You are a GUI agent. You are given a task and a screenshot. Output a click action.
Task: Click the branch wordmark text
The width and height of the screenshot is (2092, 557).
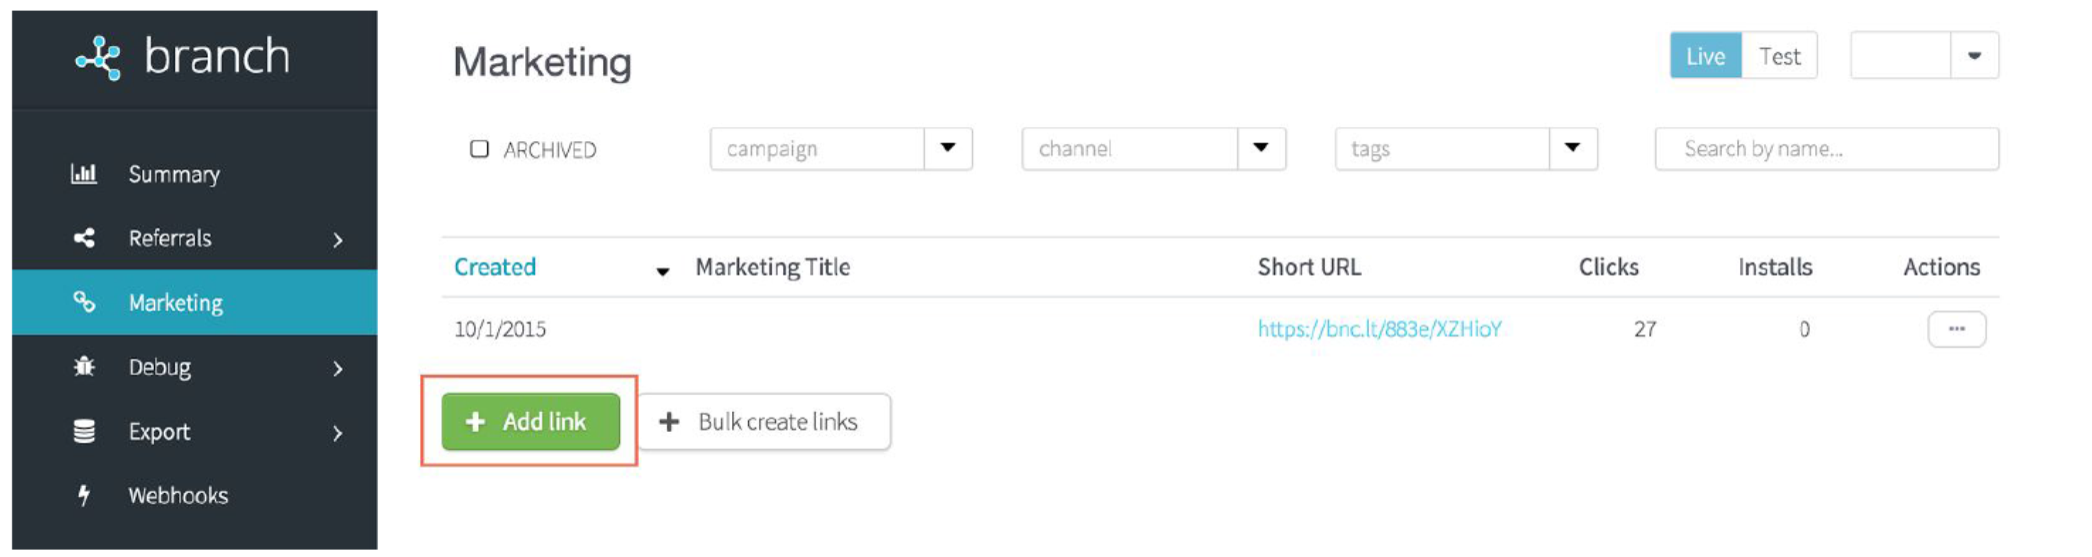pyautogui.click(x=217, y=56)
